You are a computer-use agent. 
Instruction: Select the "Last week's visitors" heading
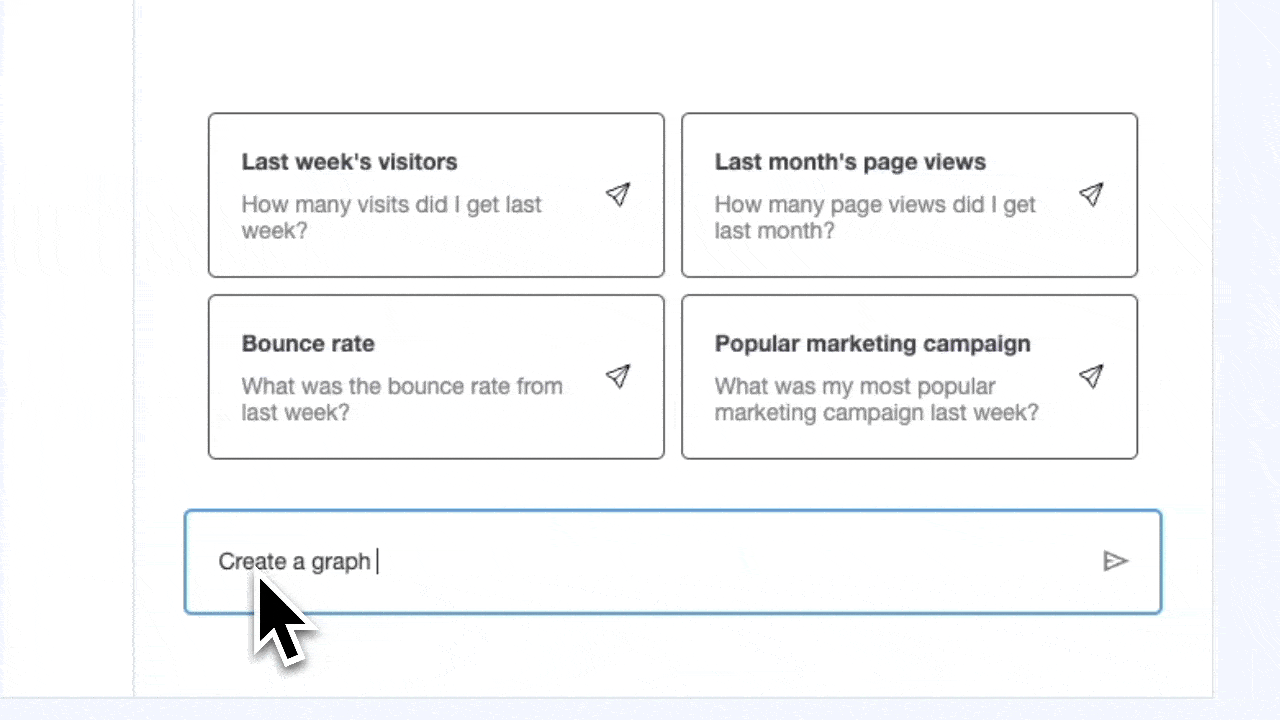pos(349,162)
